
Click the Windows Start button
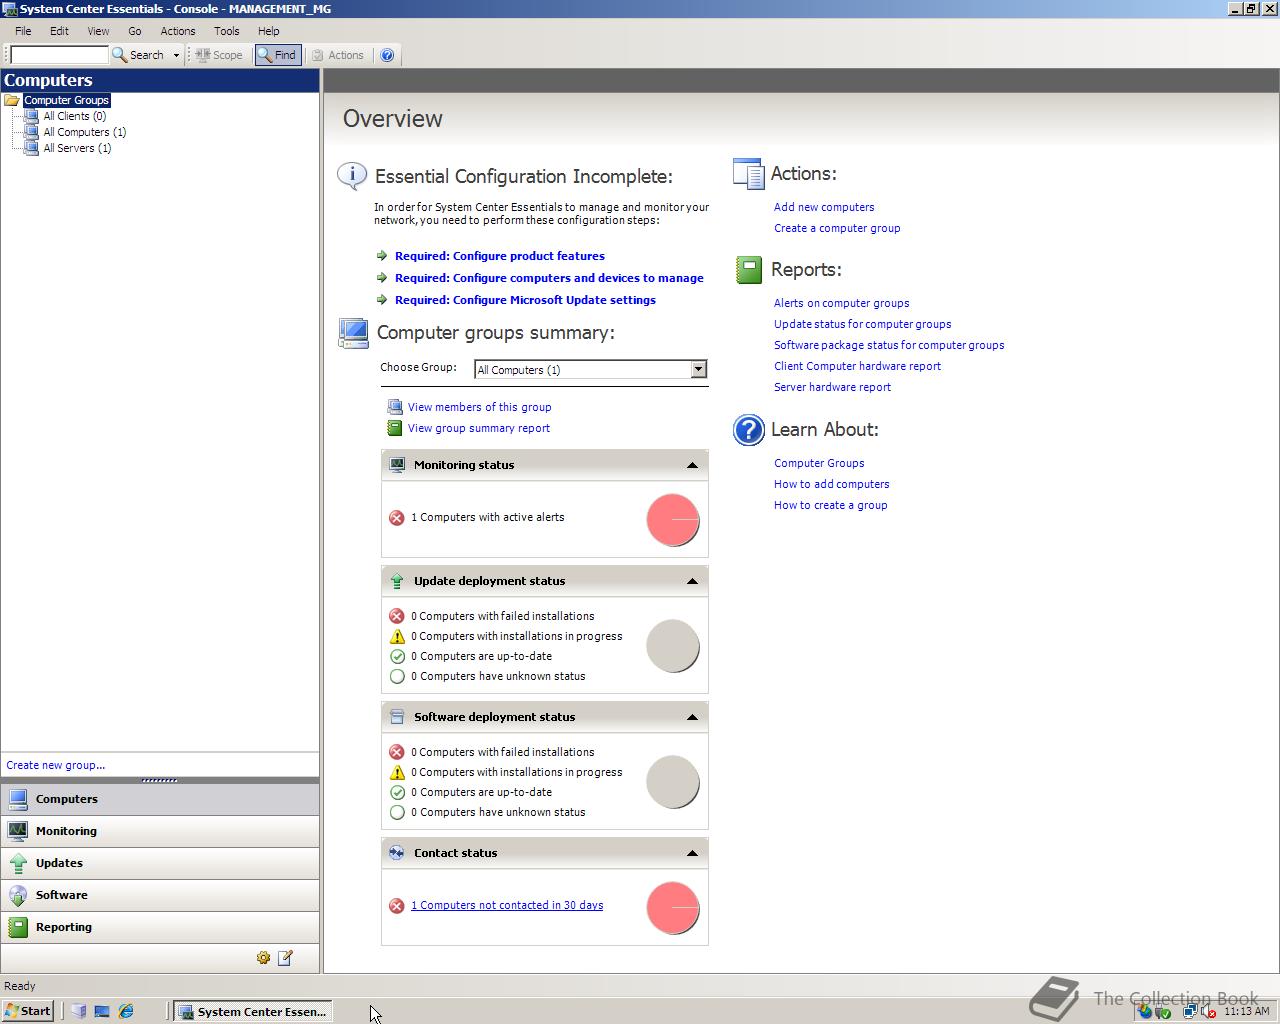coord(28,1011)
